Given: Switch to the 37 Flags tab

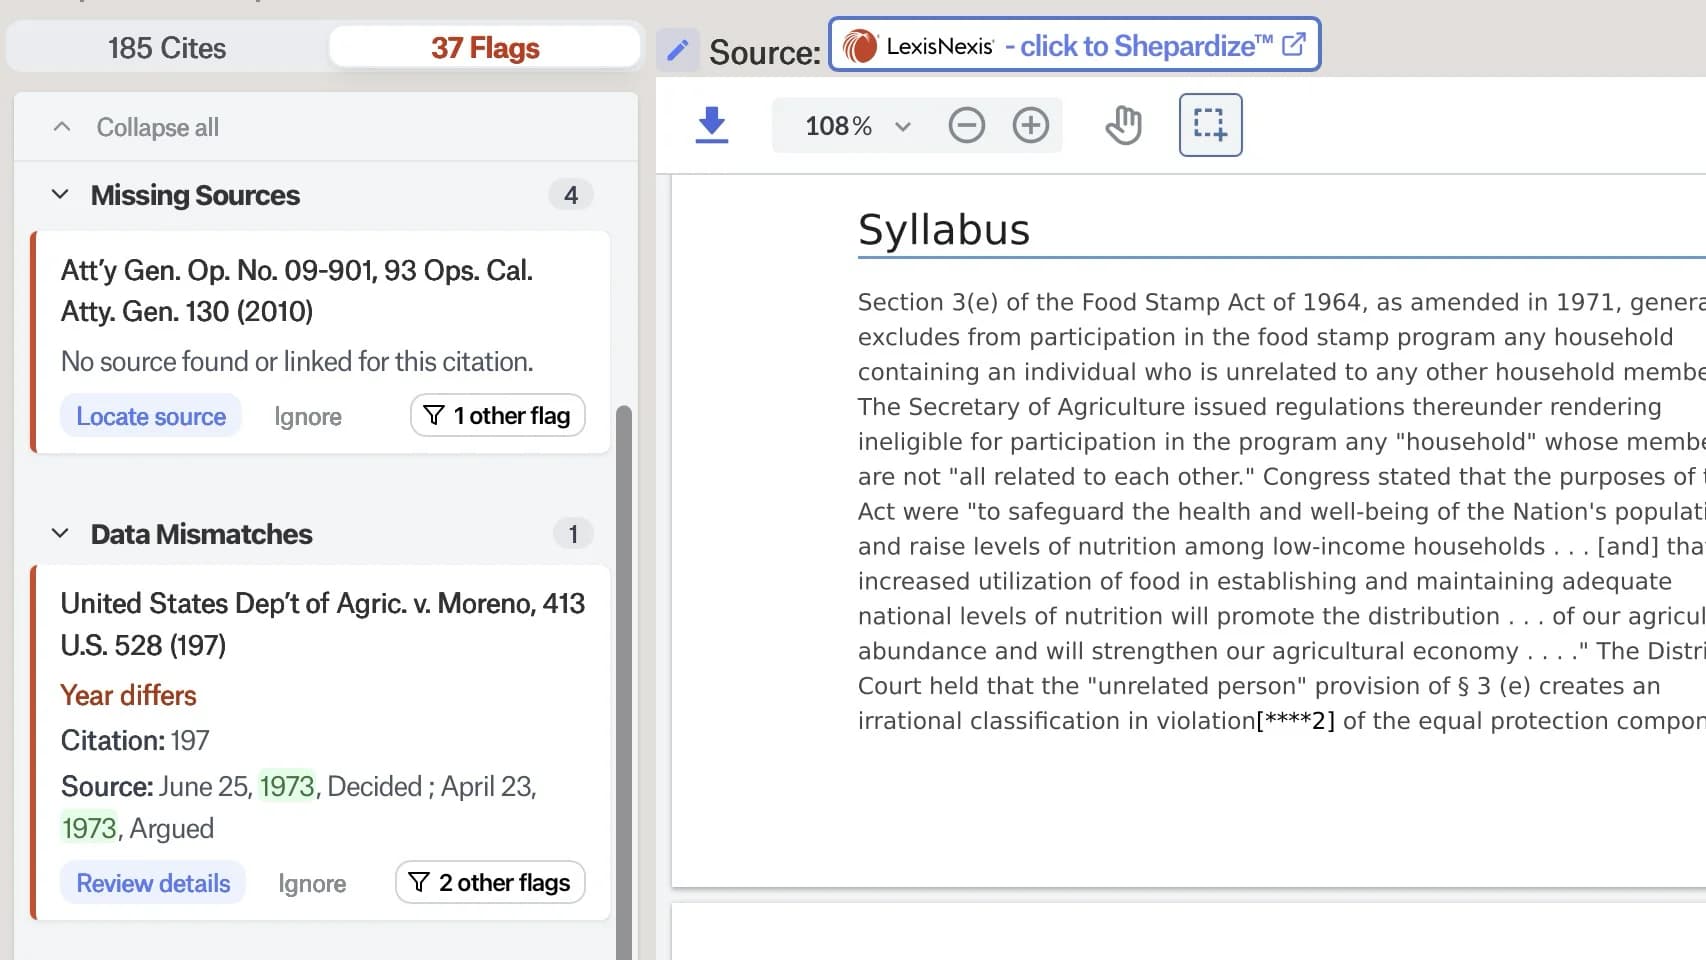Looking at the screenshot, I should tap(485, 48).
